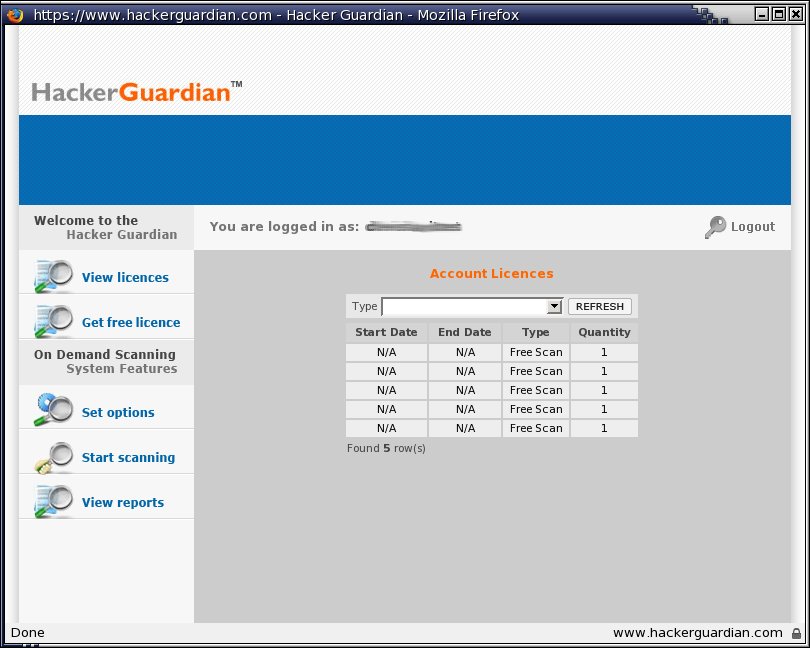This screenshot has height=648, width=810.
Task: Click the Start scanning magnifier icon
Action: [54, 457]
